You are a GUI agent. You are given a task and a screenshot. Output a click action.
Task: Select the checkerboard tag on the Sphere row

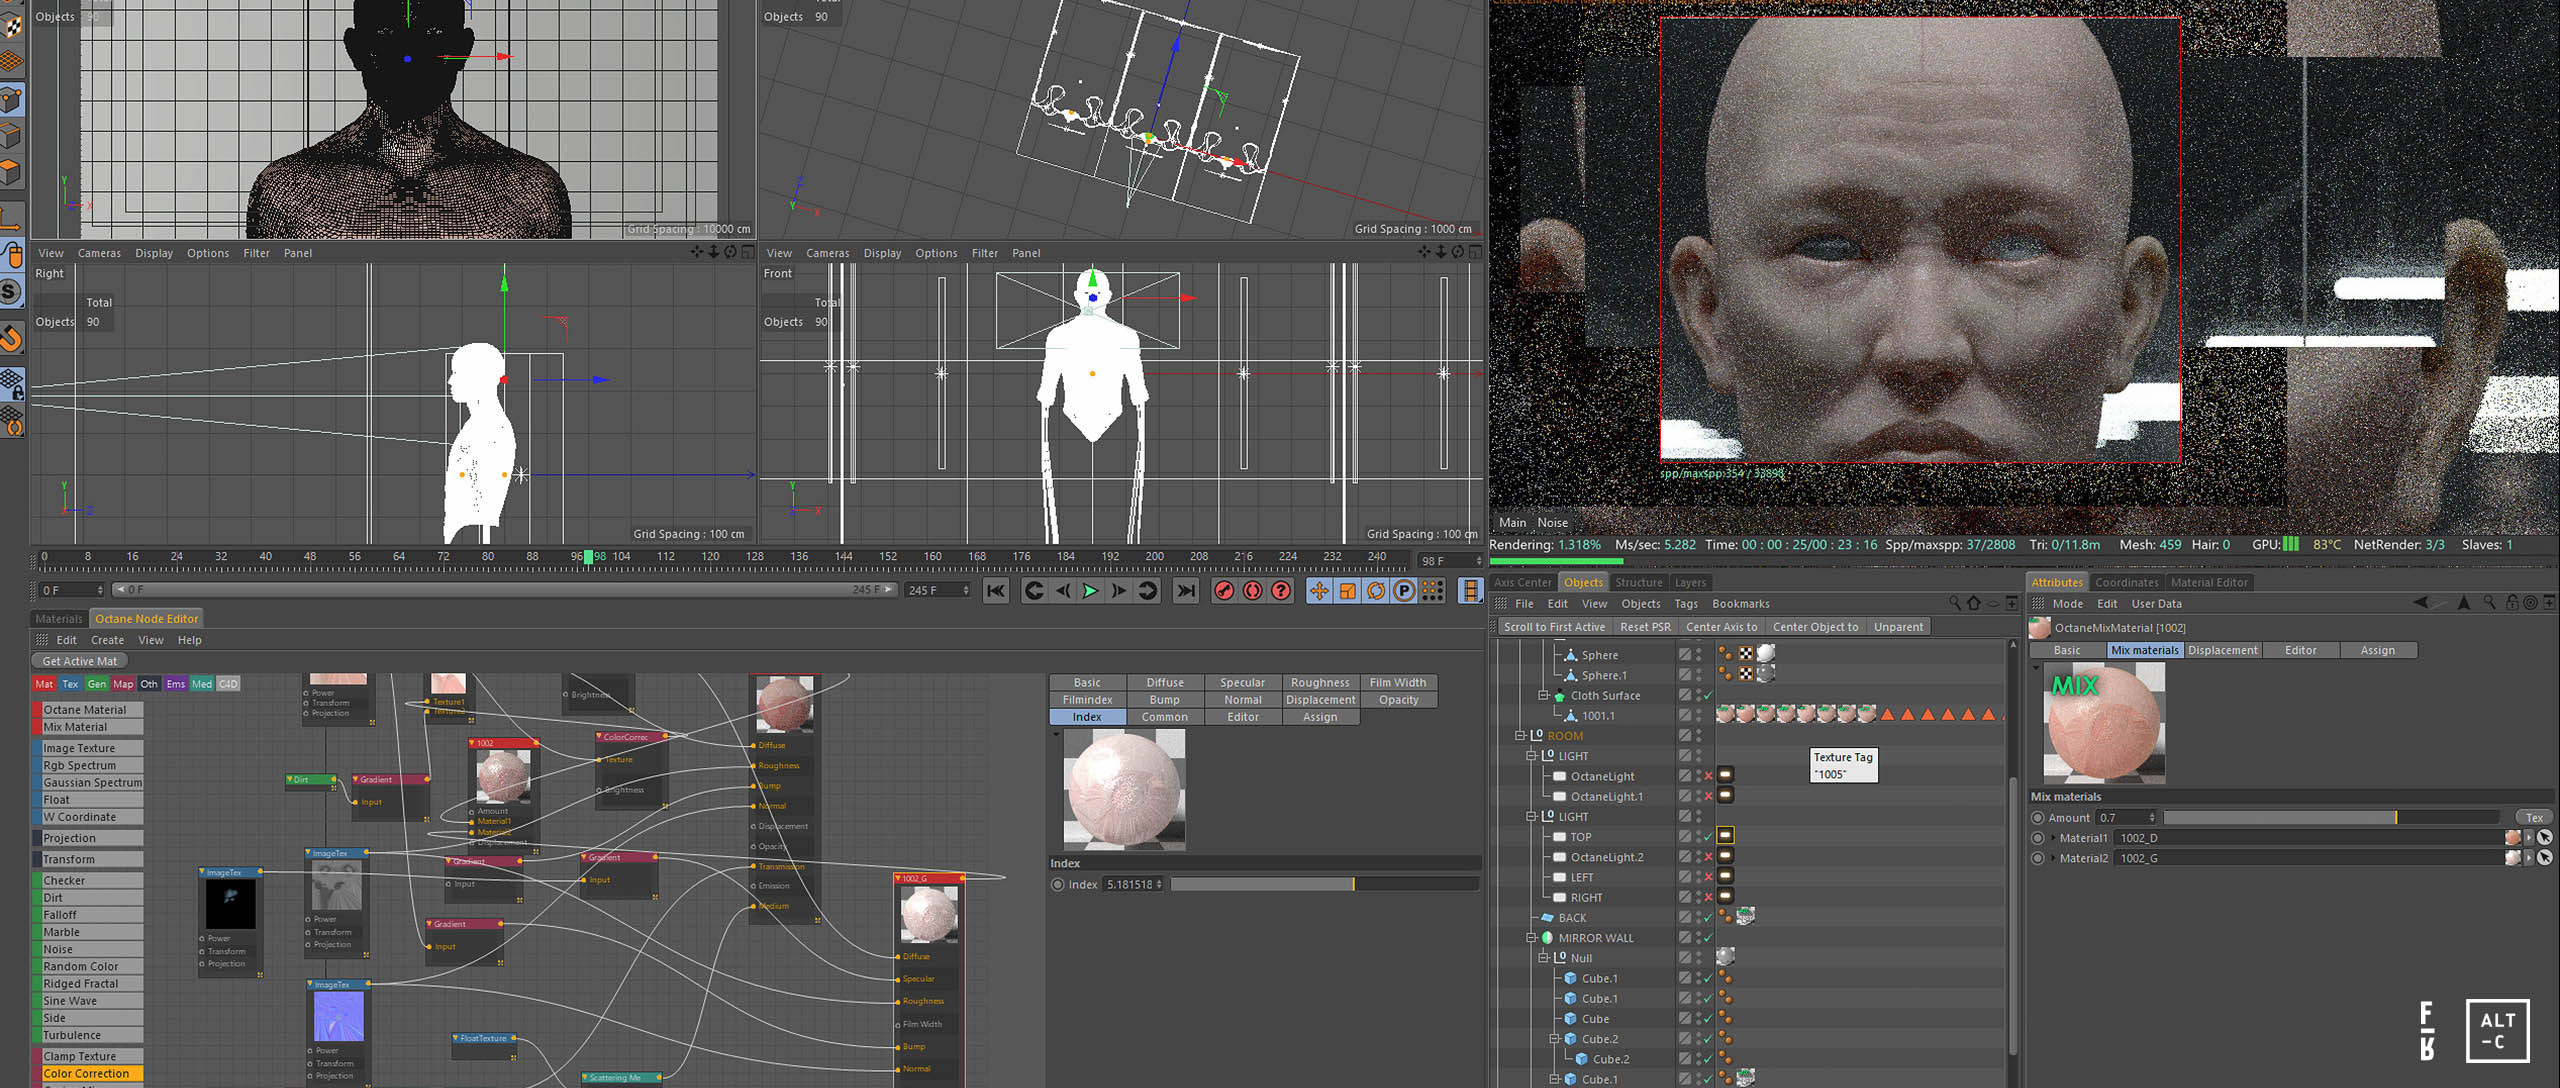point(1746,654)
